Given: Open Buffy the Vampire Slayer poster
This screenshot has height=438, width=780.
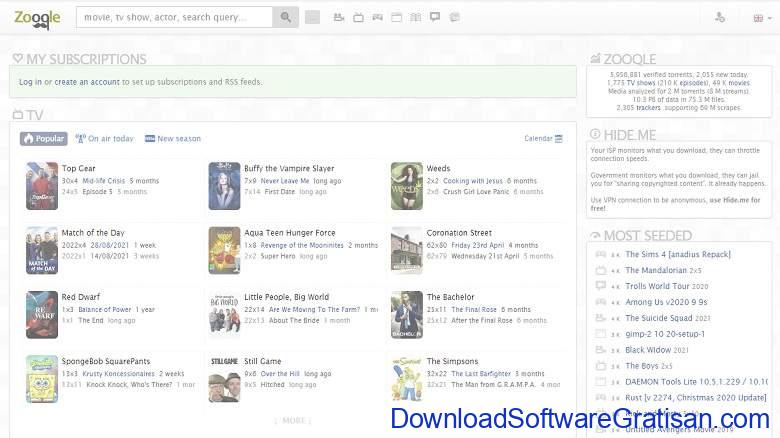Looking at the screenshot, I should [224, 186].
